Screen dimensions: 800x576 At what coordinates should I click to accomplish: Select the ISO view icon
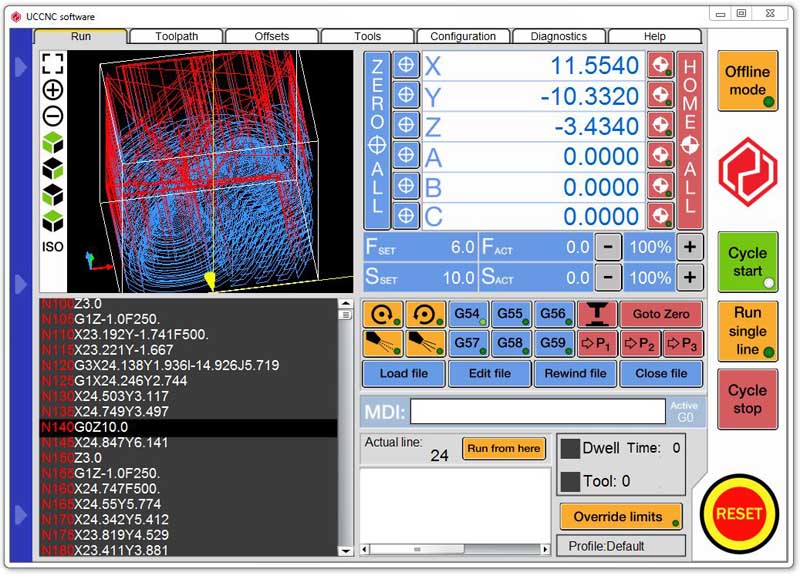pos(53,247)
